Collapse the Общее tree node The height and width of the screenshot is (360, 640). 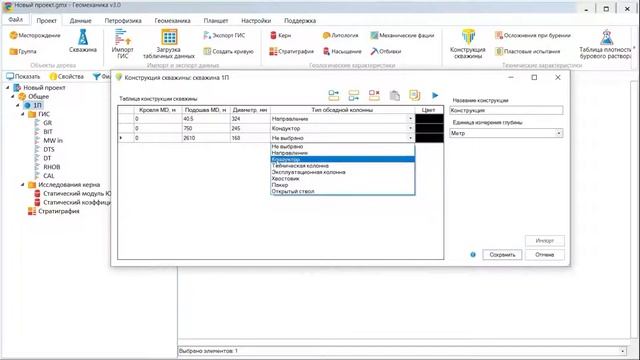13,97
